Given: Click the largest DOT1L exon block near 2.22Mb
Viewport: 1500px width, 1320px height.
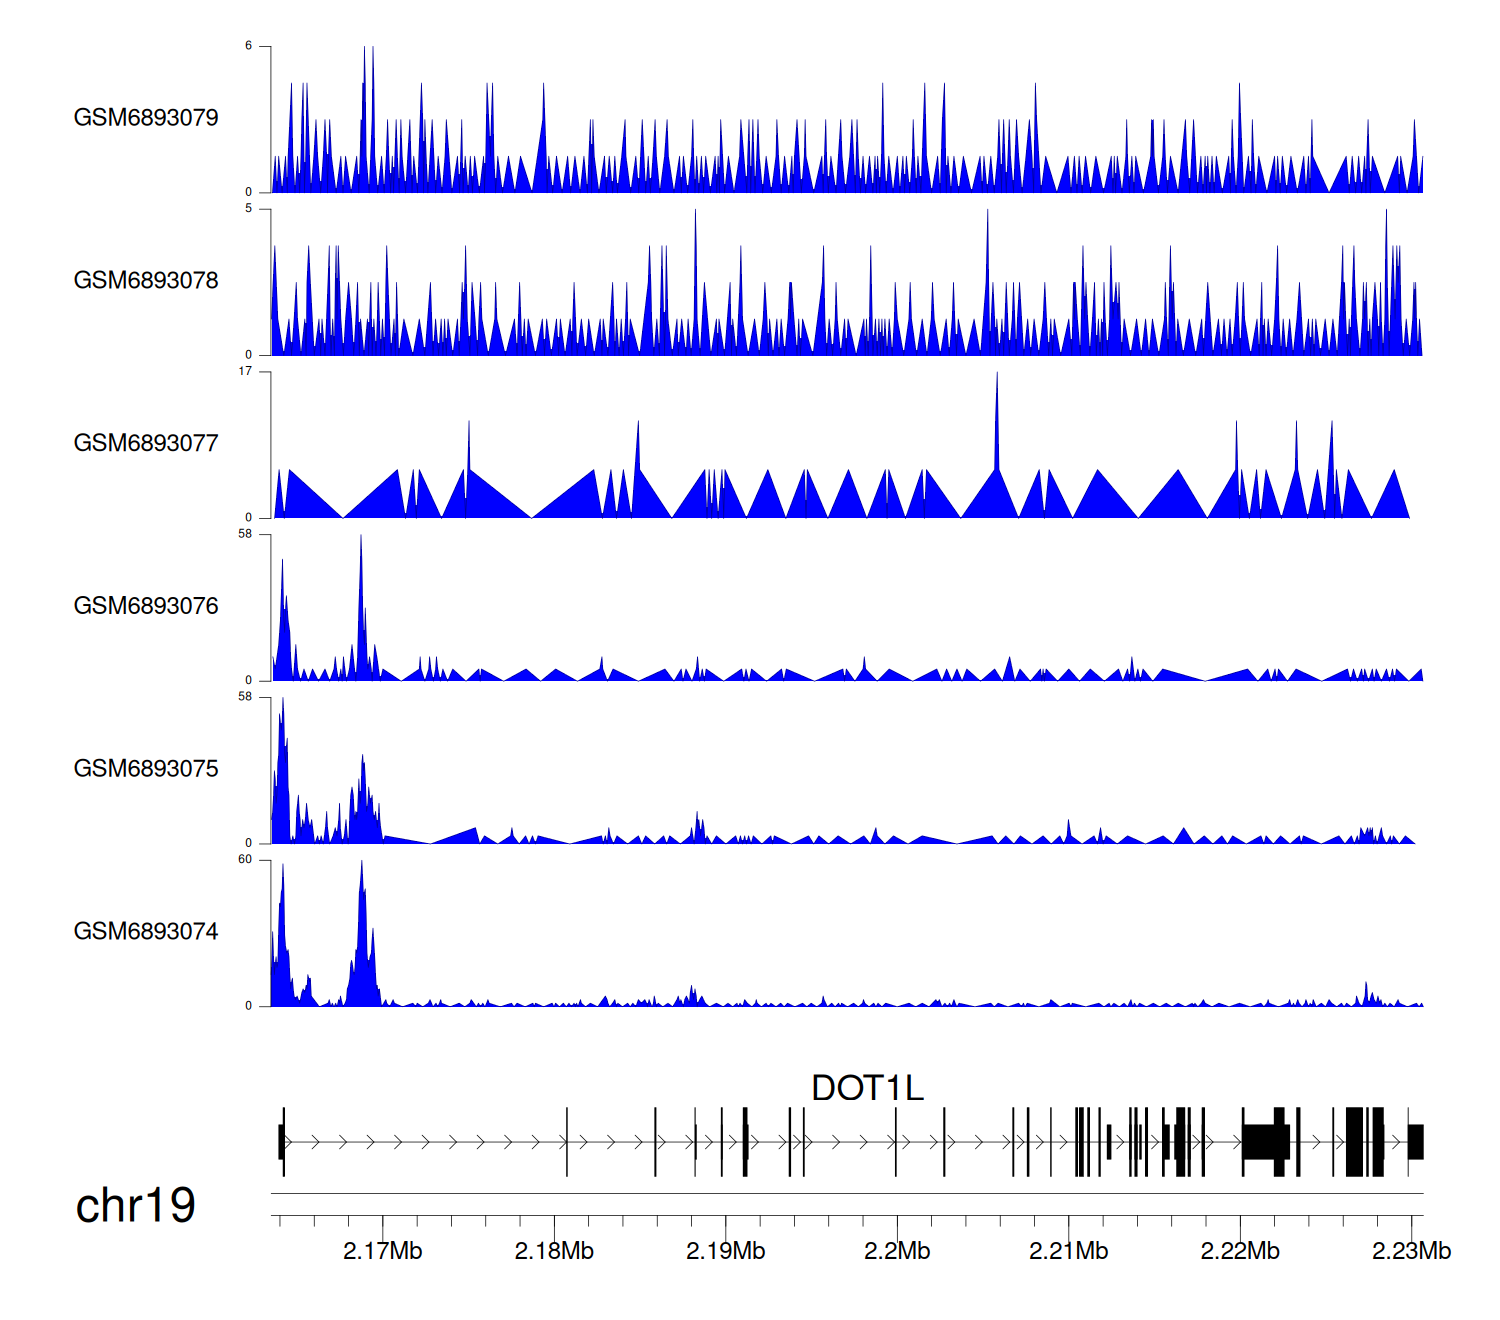Looking at the screenshot, I should click(x=1265, y=1141).
